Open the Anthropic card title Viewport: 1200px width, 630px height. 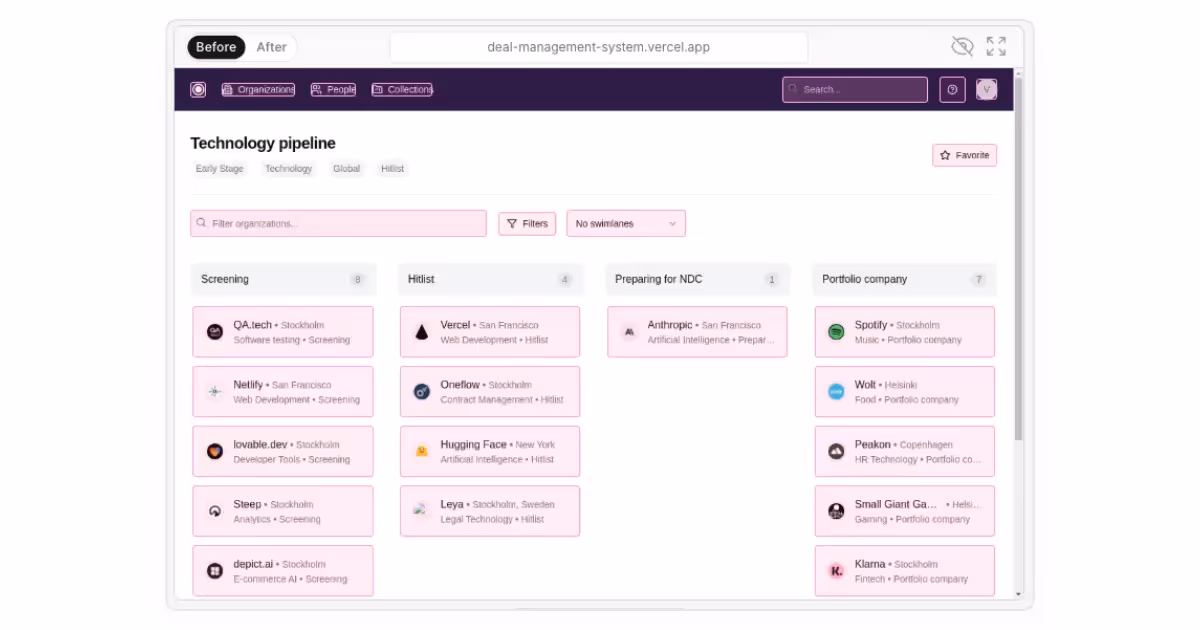click(x=670, y=325)
